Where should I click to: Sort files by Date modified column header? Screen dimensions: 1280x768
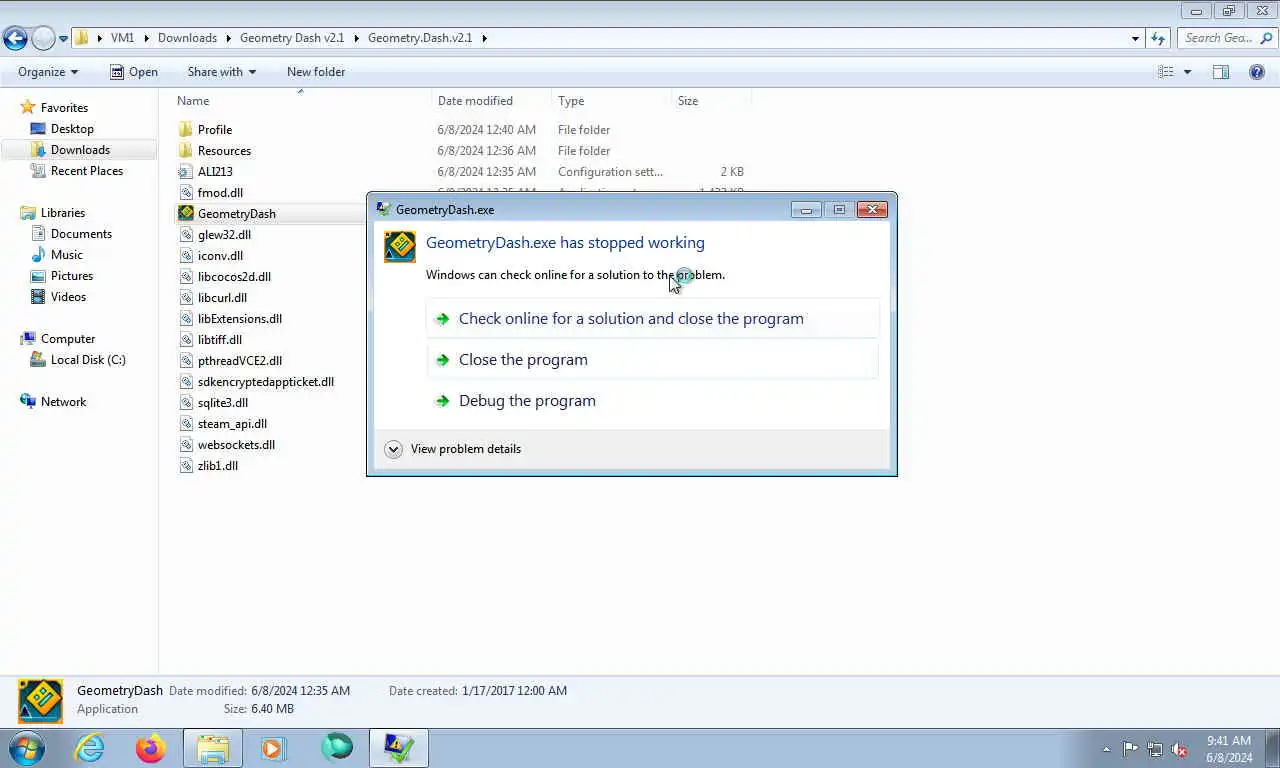tap(475, 101)
